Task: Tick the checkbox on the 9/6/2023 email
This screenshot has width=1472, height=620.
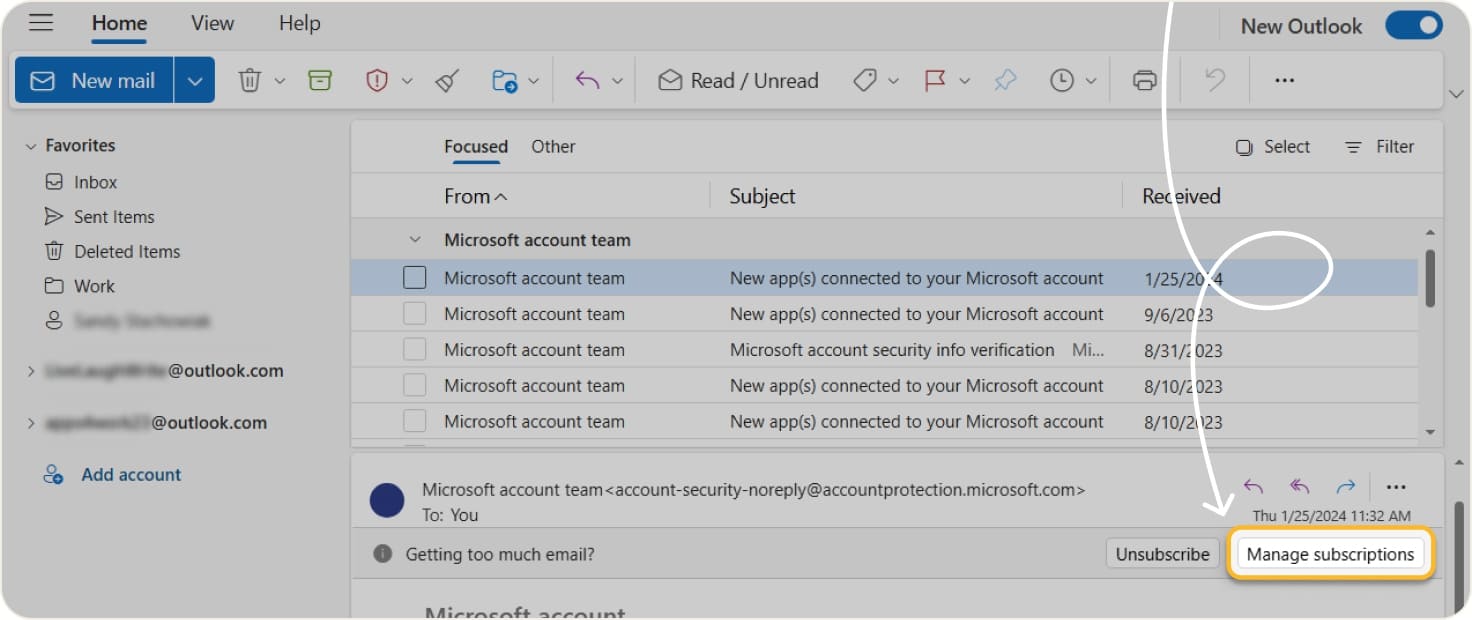Action: (414, 313)
